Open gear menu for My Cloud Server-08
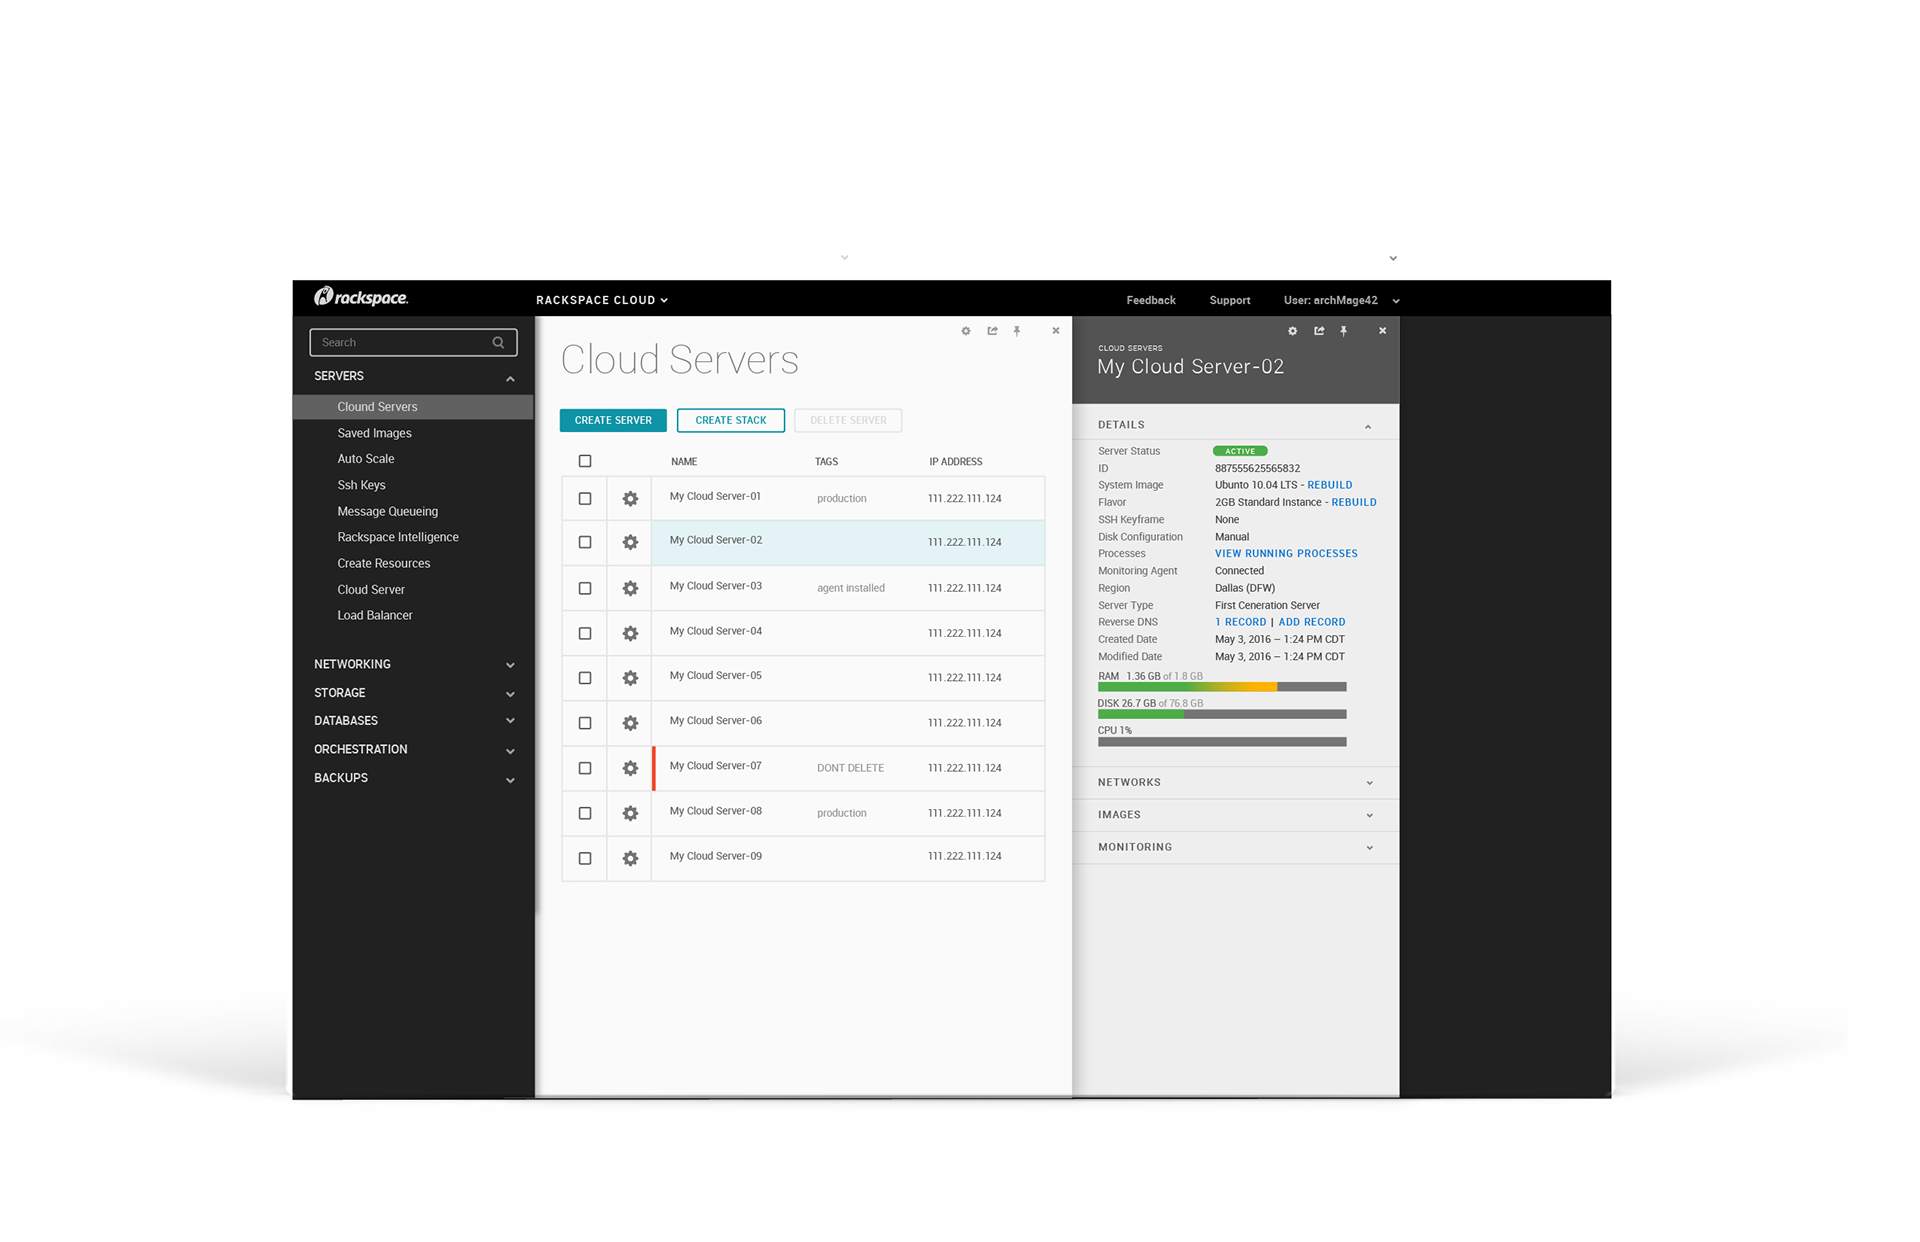 coord(630,813)
